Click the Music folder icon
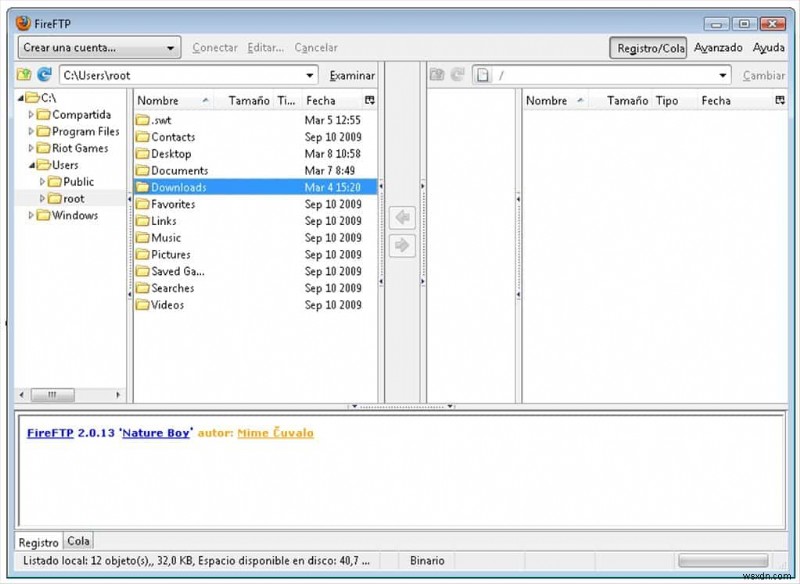 142,238
